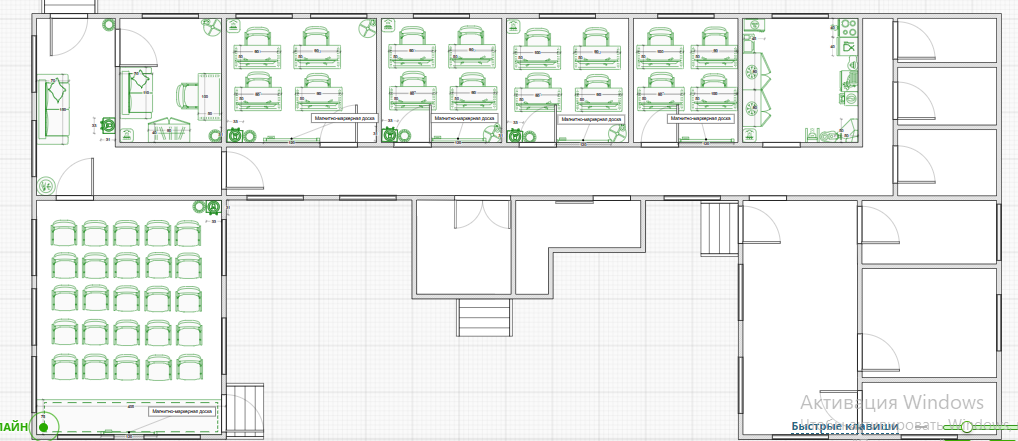Screen dimensions: 1018x441
Task: Click the green circle icon at bottom-left corner
Action: point(42,429)
